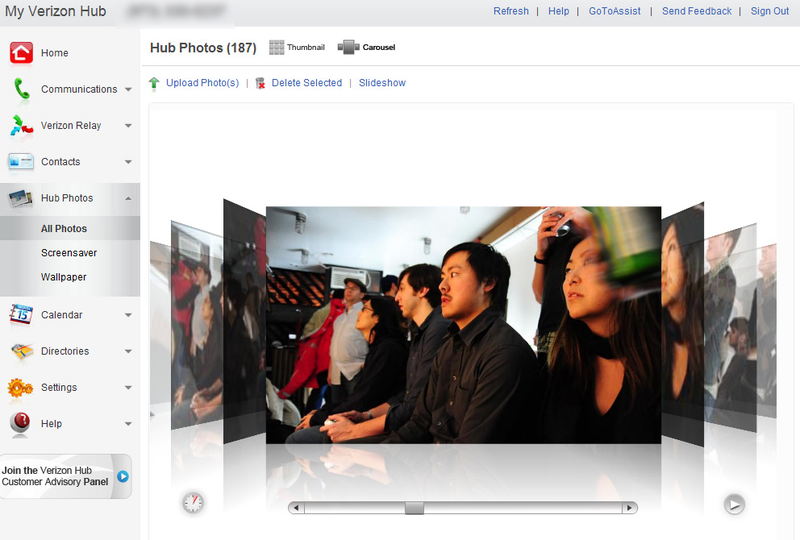Click Send Feedback link
Viewport: 800px width, 540px height.
click(x=697, y=11)
